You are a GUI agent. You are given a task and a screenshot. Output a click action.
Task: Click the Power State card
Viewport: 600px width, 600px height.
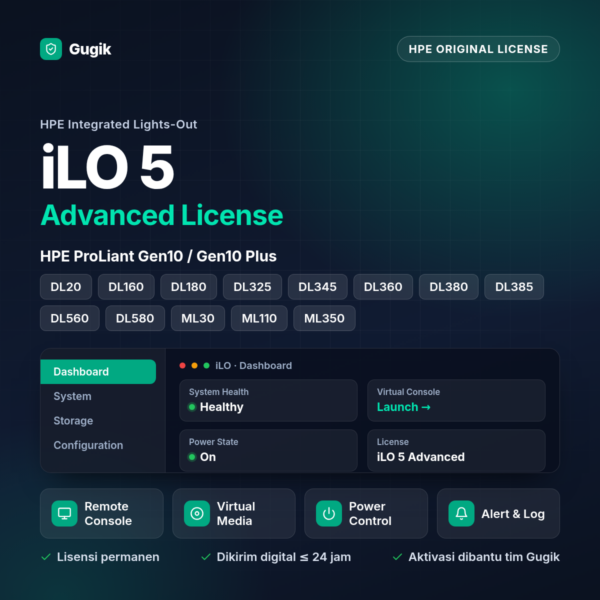pos(268,450)
